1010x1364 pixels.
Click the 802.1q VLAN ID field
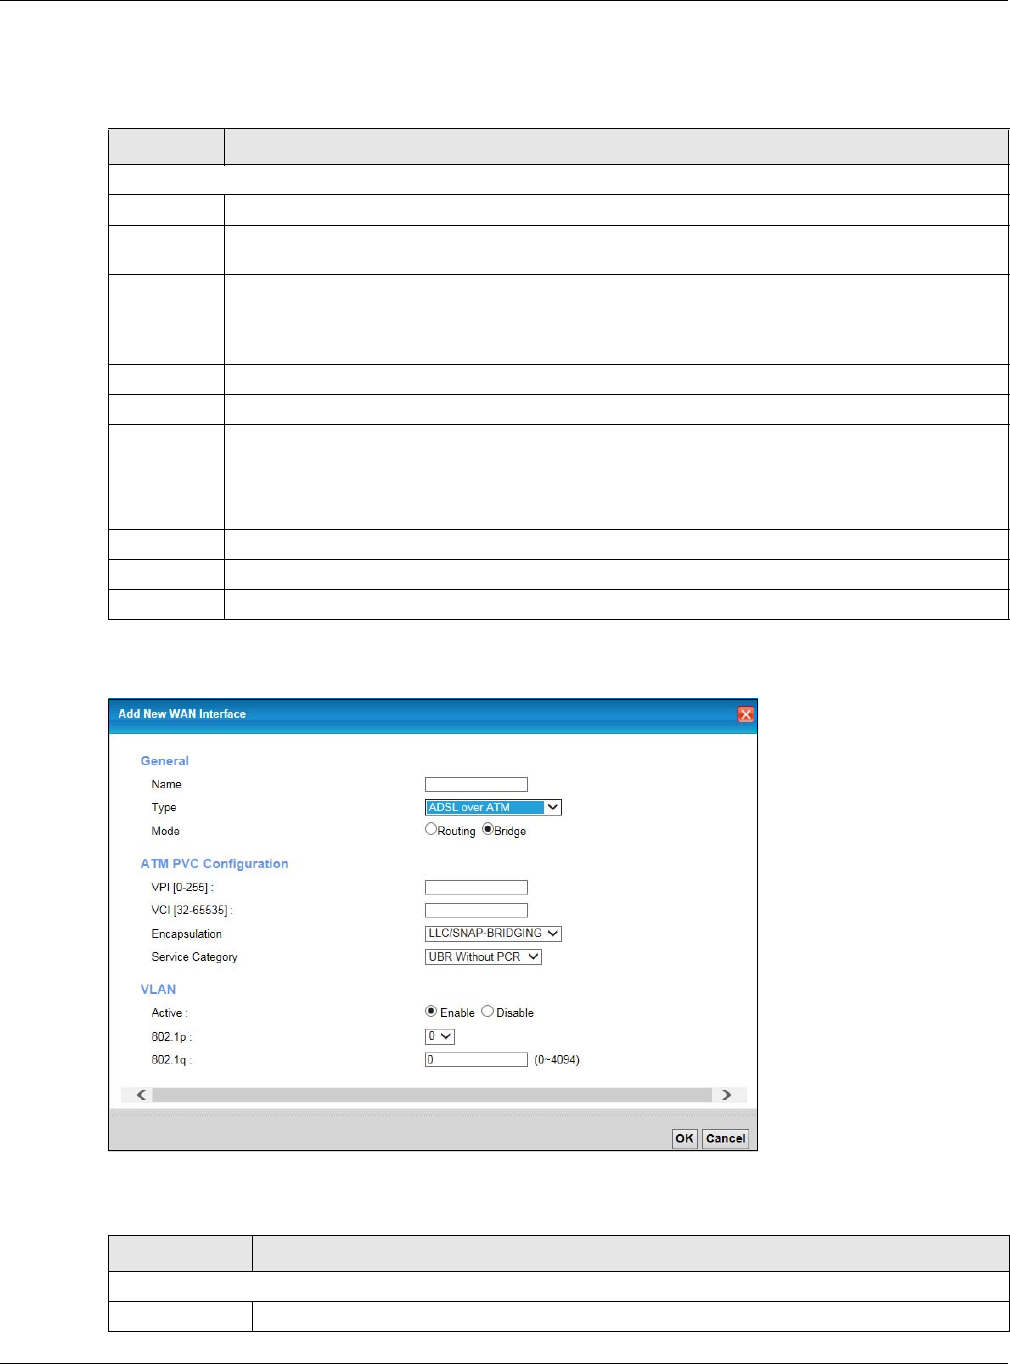[x=476, y=1060]
